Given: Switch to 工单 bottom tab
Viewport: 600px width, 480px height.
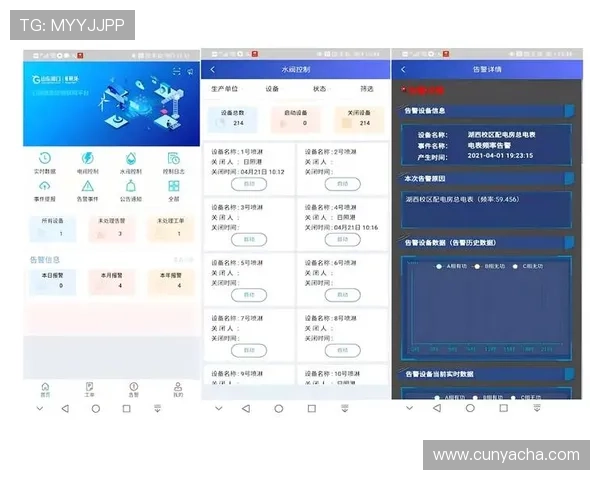Looking at the screenshot, I should tap(89, 390).
